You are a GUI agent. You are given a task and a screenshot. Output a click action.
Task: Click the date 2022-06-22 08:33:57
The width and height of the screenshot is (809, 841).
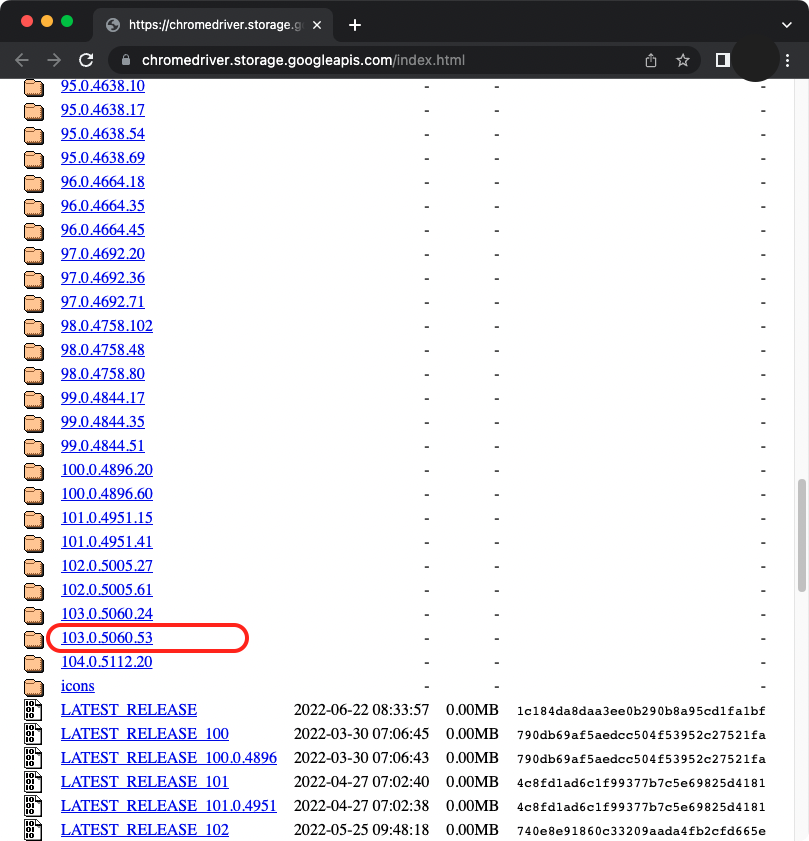click(x=361, y=710)
